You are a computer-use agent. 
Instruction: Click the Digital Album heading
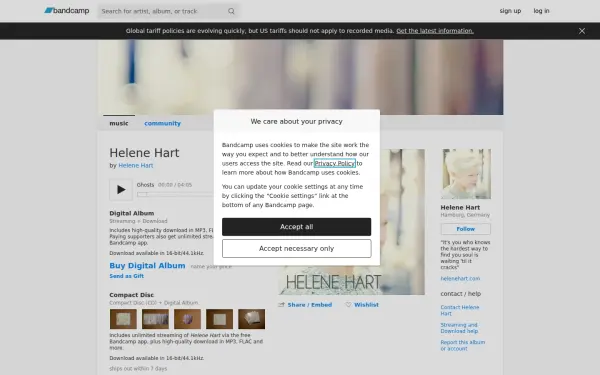pos(132,213)
